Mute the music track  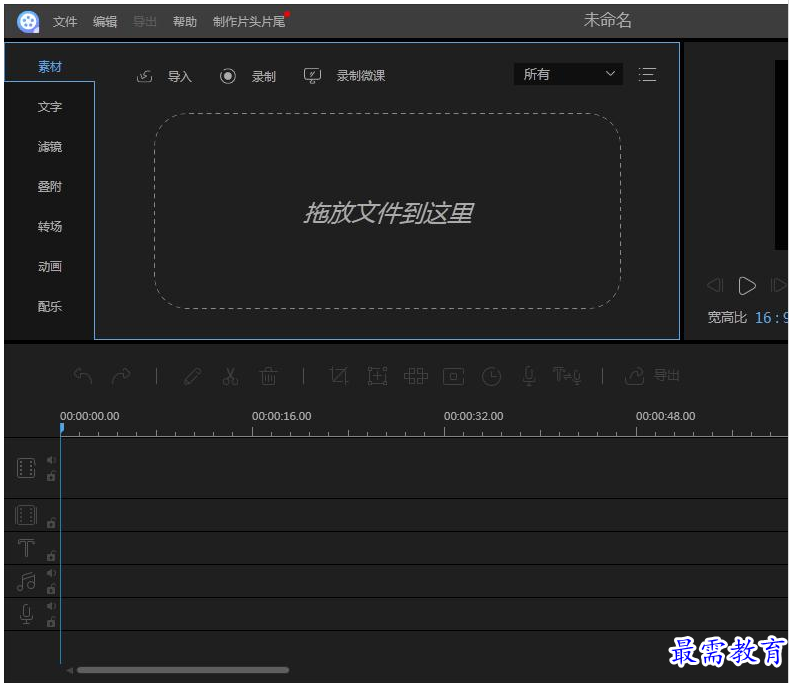pos(51,573)
